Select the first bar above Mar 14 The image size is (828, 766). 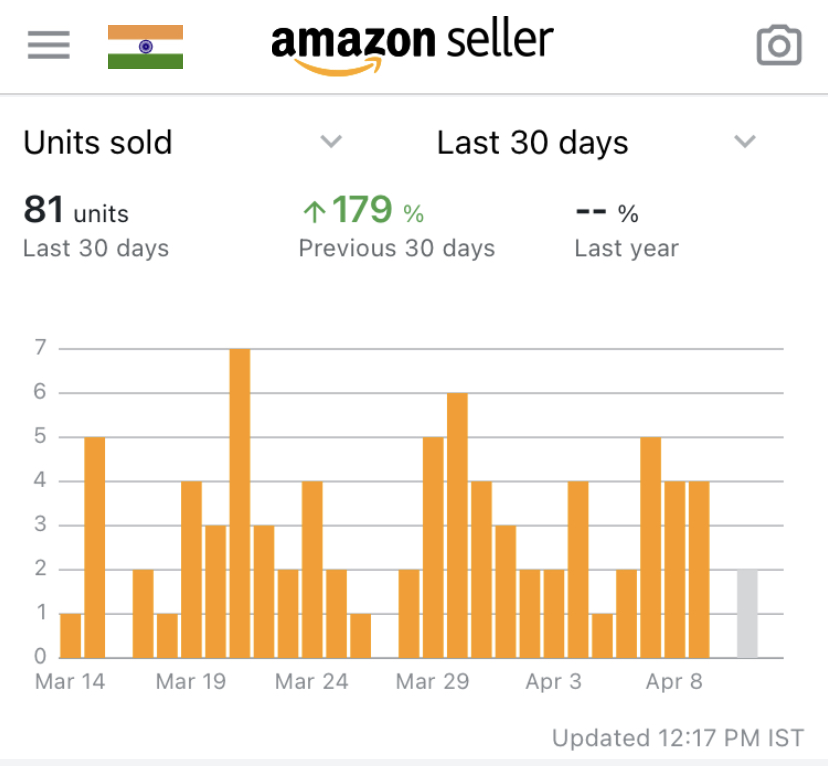(70, 635)
